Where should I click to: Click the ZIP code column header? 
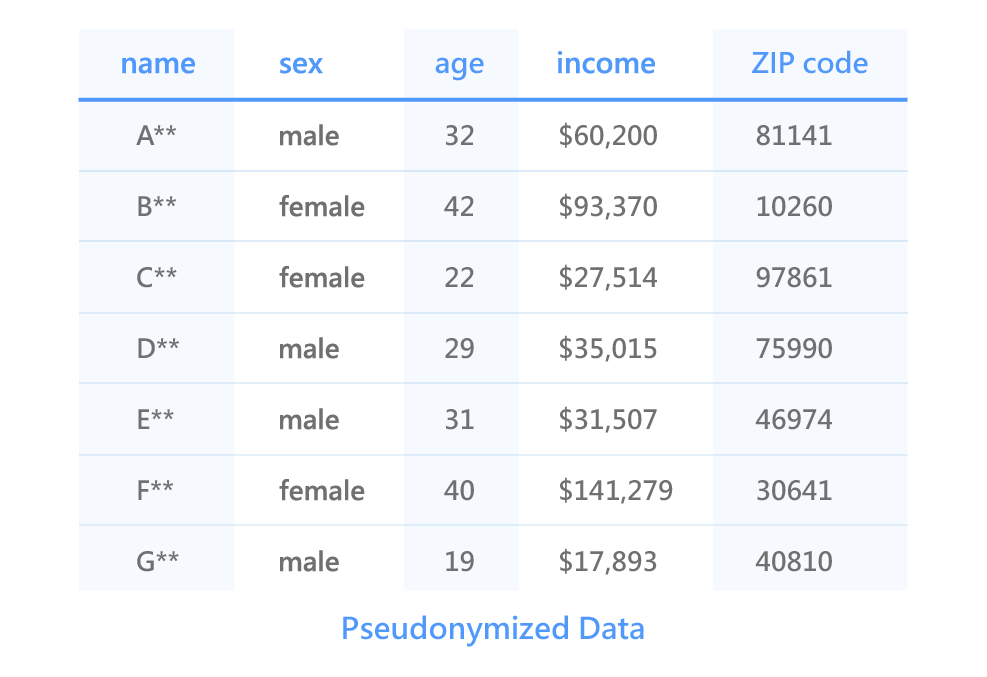pyautogui.click(x=809, y=64)
